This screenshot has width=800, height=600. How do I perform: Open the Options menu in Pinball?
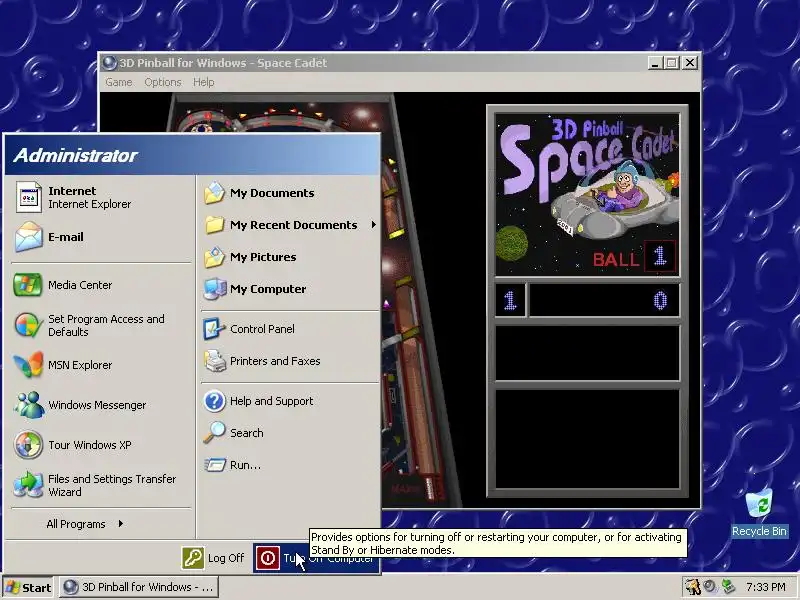[163, 82]
